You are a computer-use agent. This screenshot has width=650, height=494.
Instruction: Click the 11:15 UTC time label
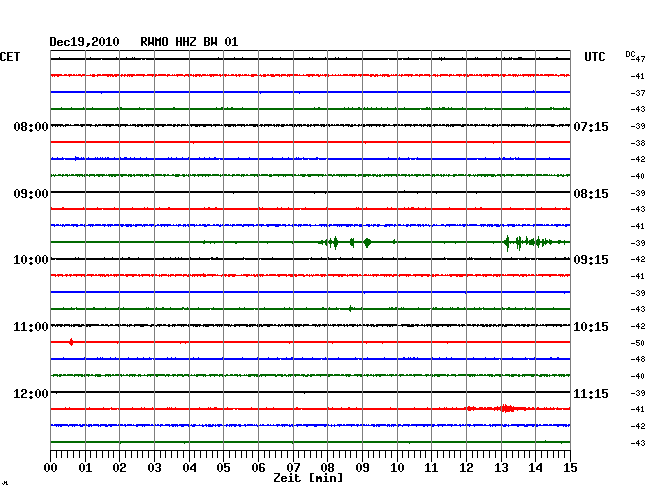[x=591, y=393]
